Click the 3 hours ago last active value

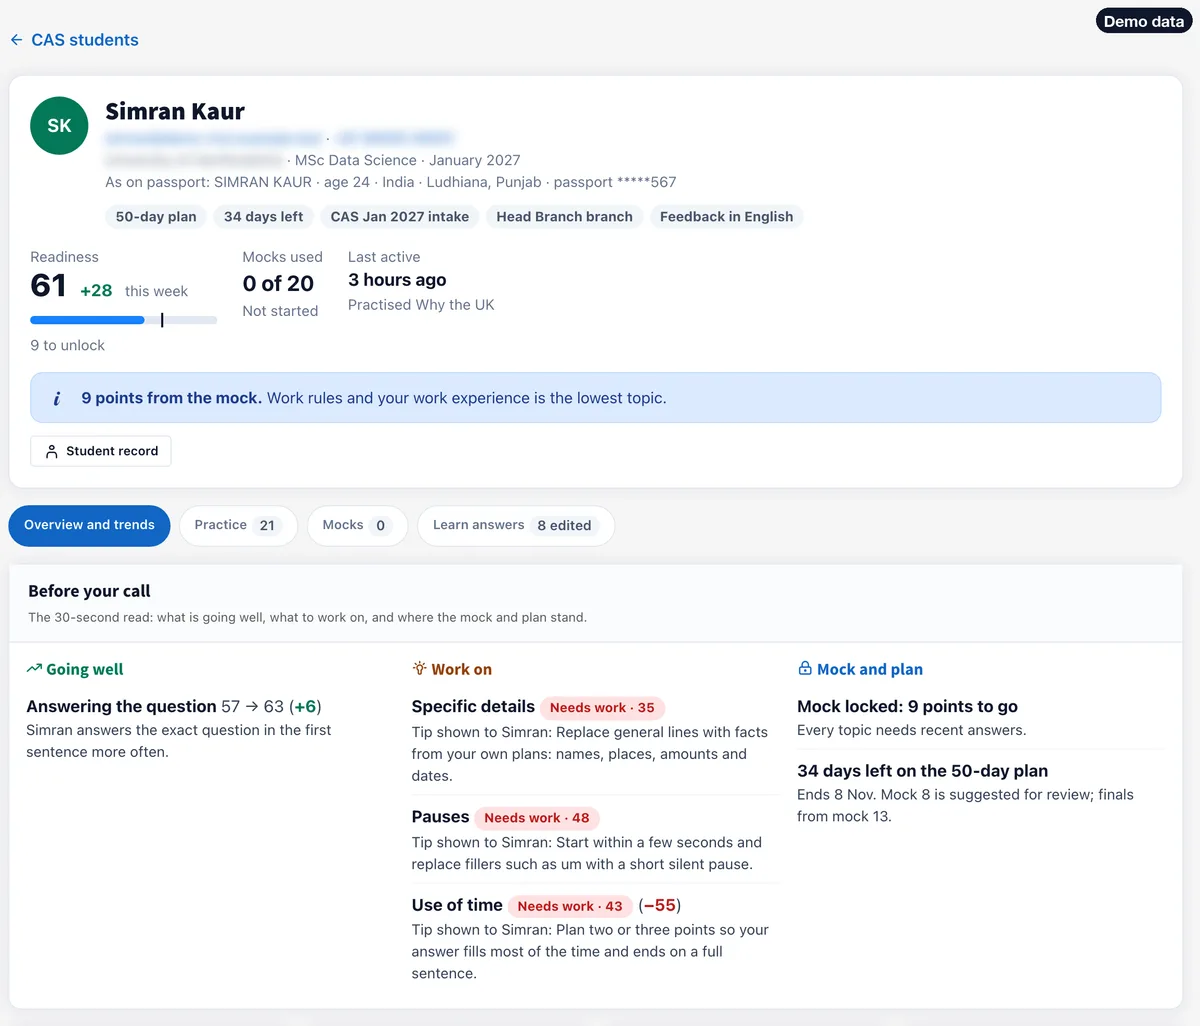click(397, 280)
